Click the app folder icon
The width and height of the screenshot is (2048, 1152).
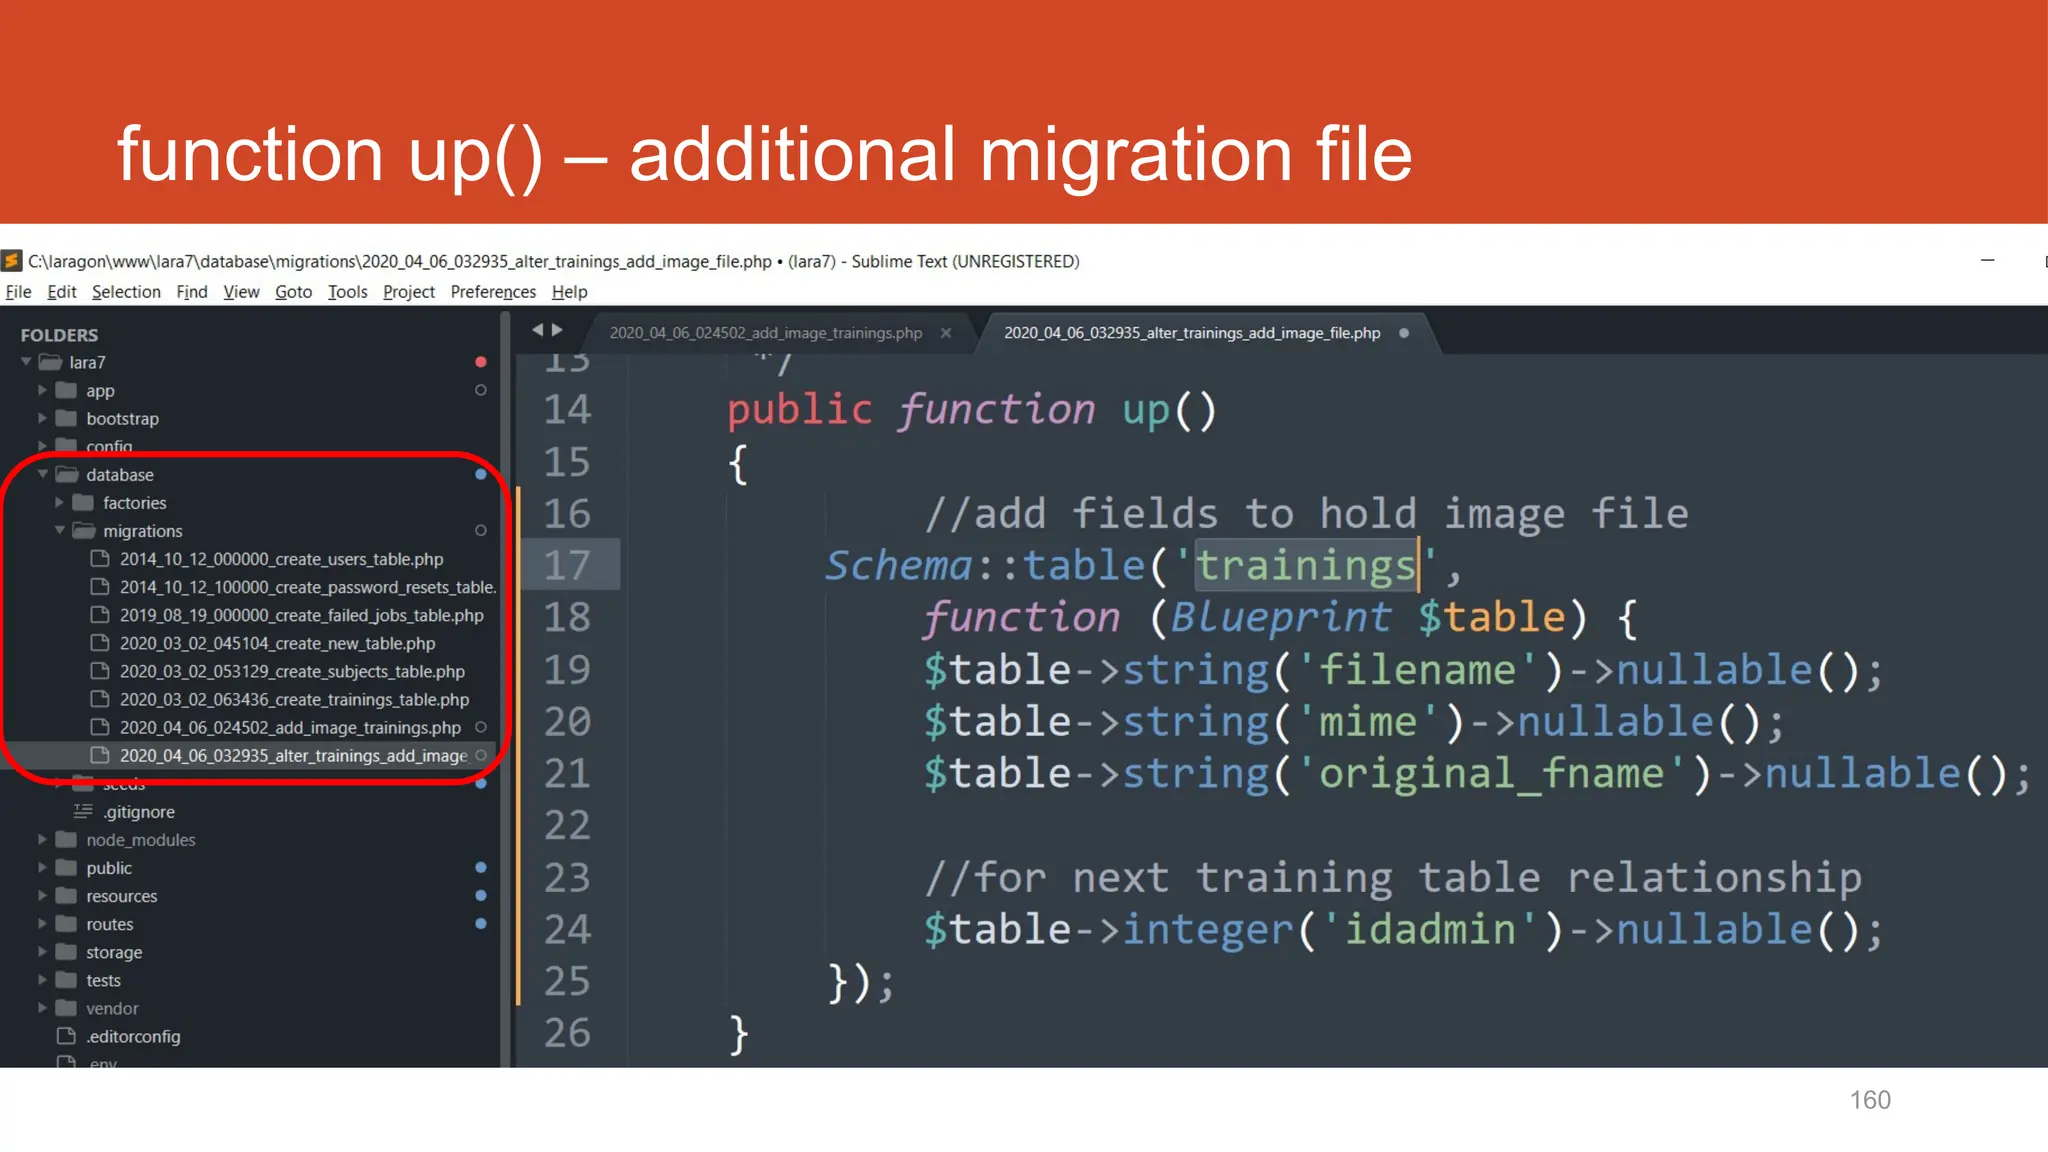67,390
